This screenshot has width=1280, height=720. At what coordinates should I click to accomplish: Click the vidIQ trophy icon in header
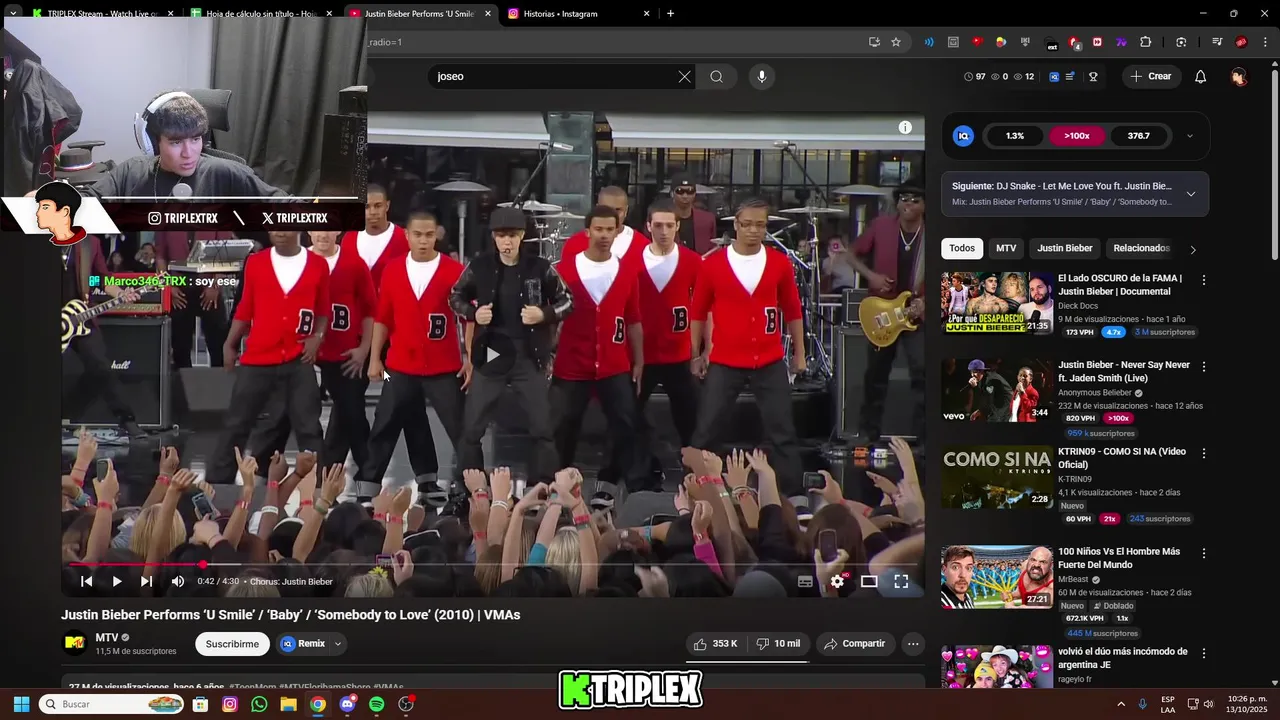[x=1093, y=76]
